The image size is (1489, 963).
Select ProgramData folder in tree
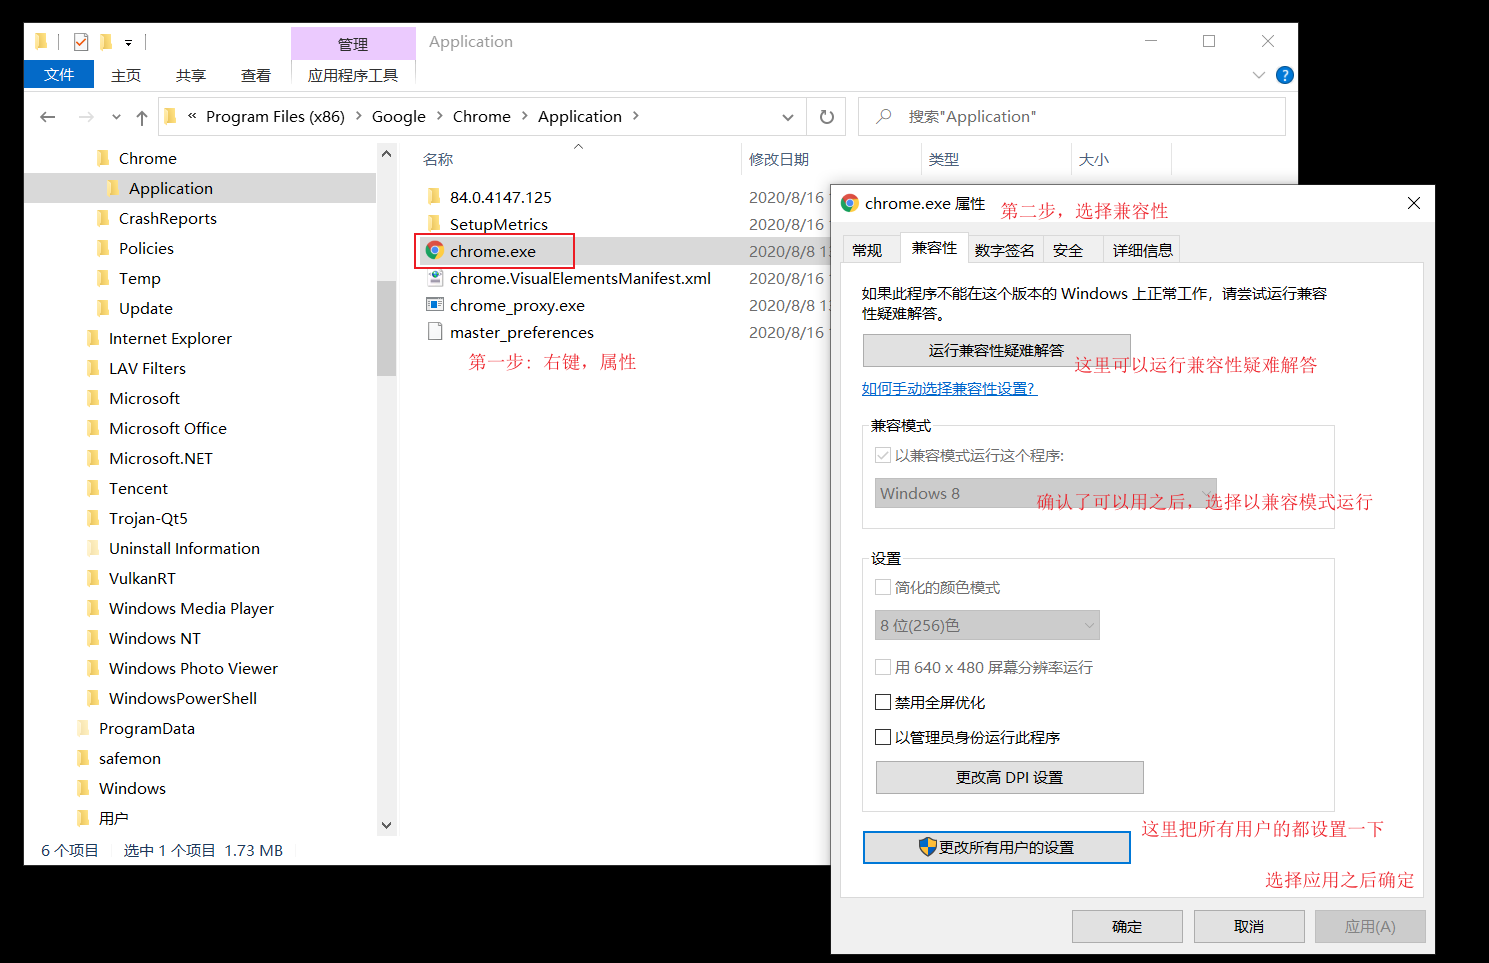pyautogui.click(x=146, y=728)
